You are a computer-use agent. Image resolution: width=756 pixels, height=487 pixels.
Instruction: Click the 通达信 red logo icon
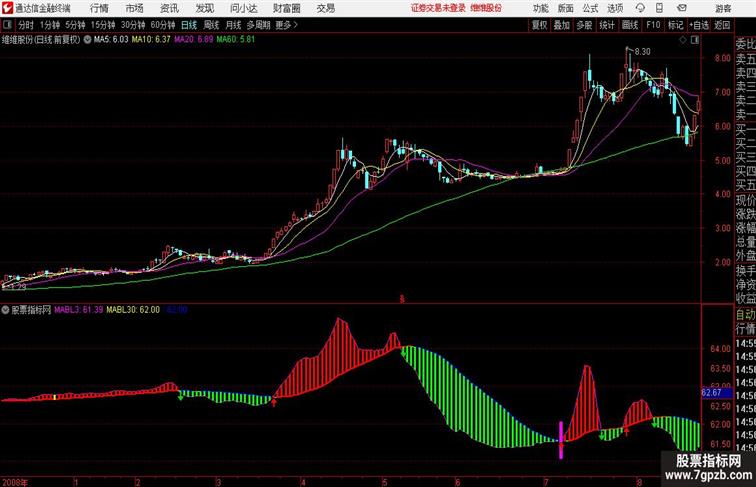tap(7, 8)
